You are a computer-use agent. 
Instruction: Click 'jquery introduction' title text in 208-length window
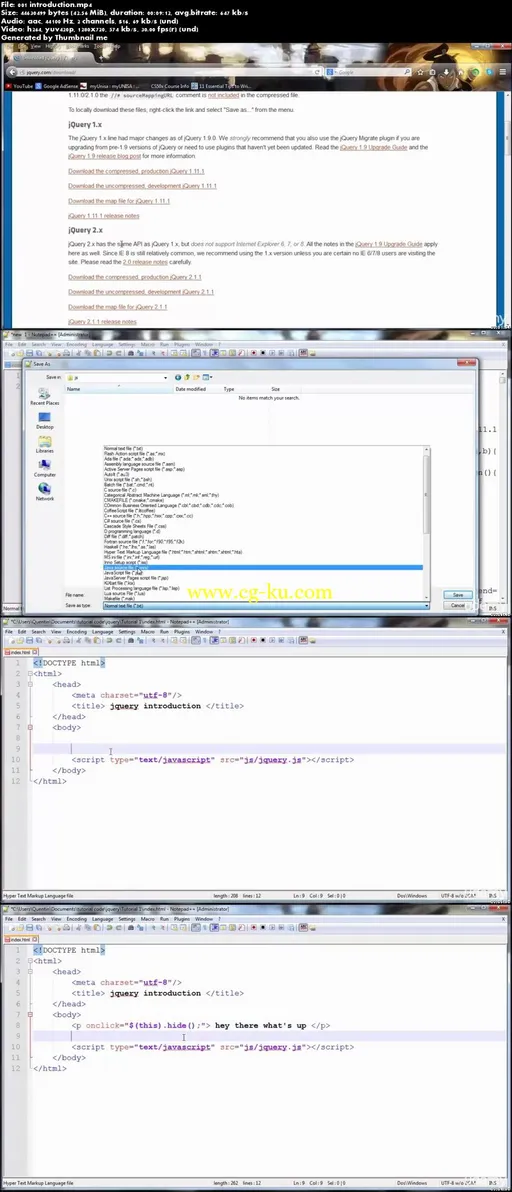[x=155, y=705]
